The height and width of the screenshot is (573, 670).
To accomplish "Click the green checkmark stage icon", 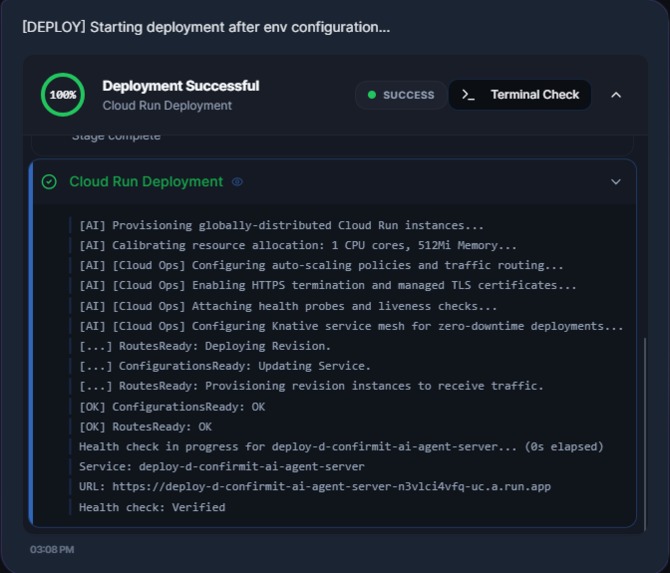I will [49, 182].
